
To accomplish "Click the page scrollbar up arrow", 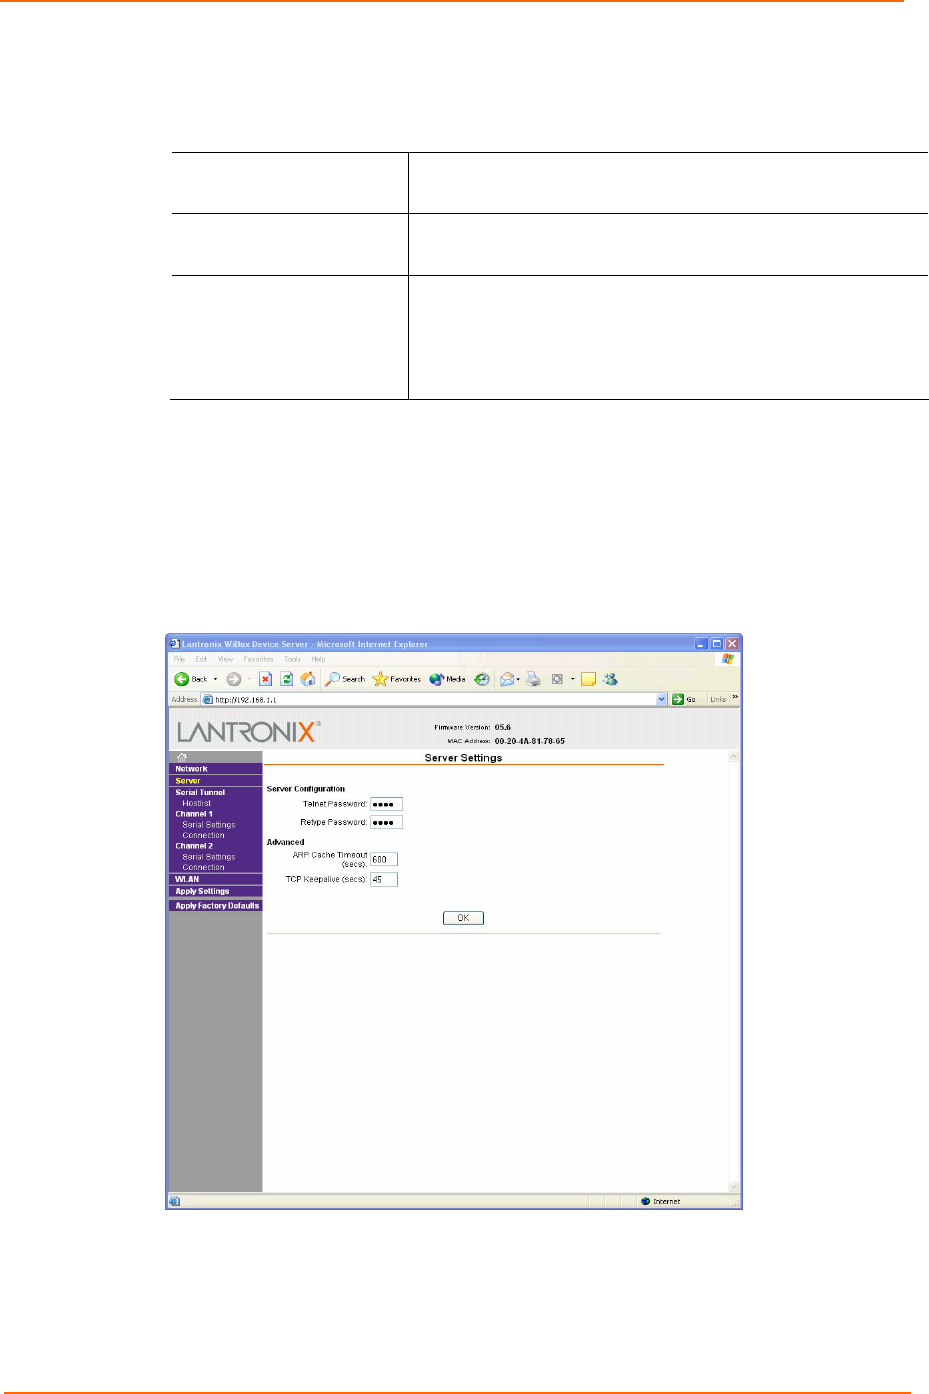I will [x=734, y=757].
